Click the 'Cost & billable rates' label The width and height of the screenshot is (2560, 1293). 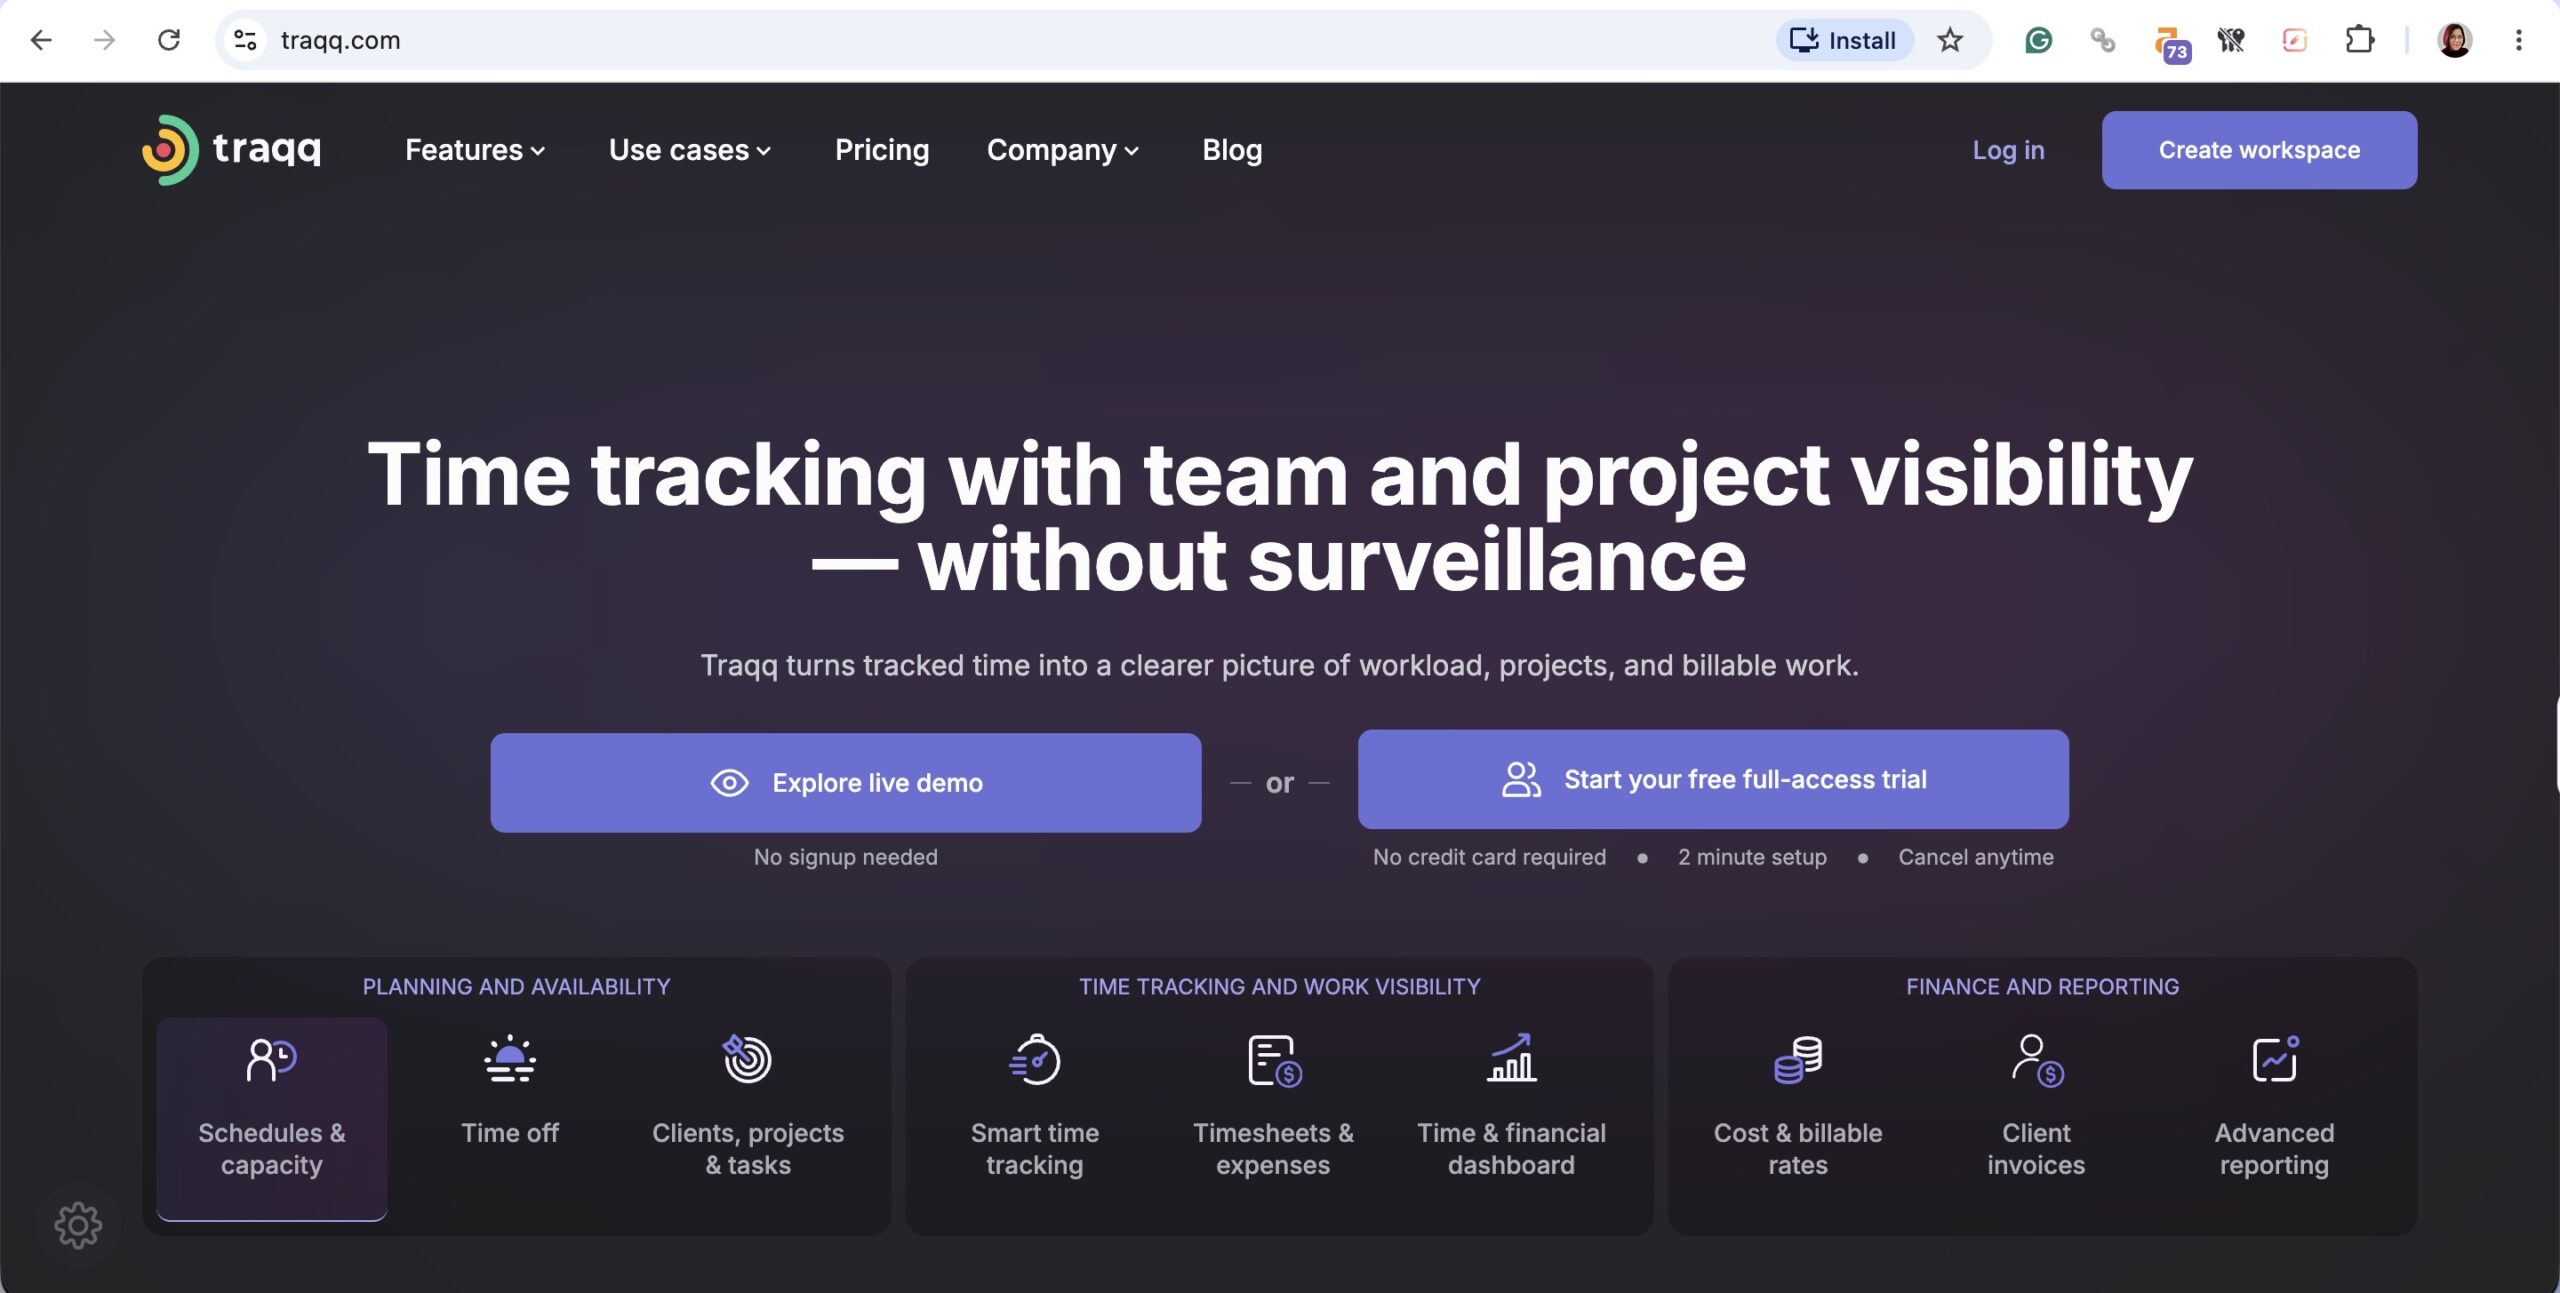(x=1798, y=1149)
